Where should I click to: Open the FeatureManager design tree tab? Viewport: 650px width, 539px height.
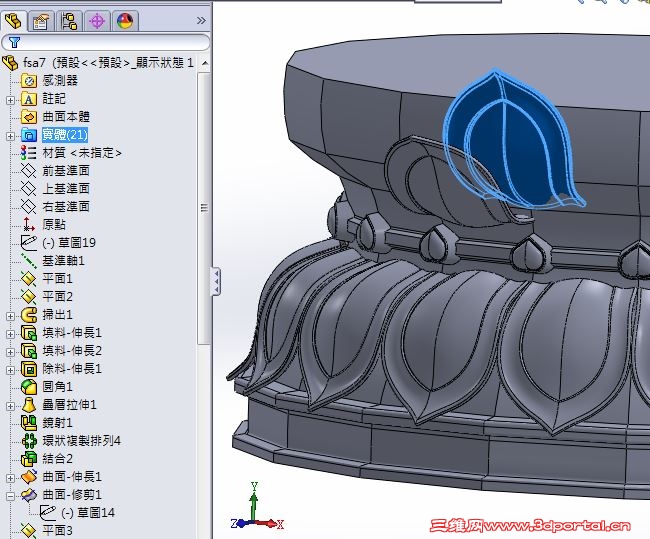point(13,20)
